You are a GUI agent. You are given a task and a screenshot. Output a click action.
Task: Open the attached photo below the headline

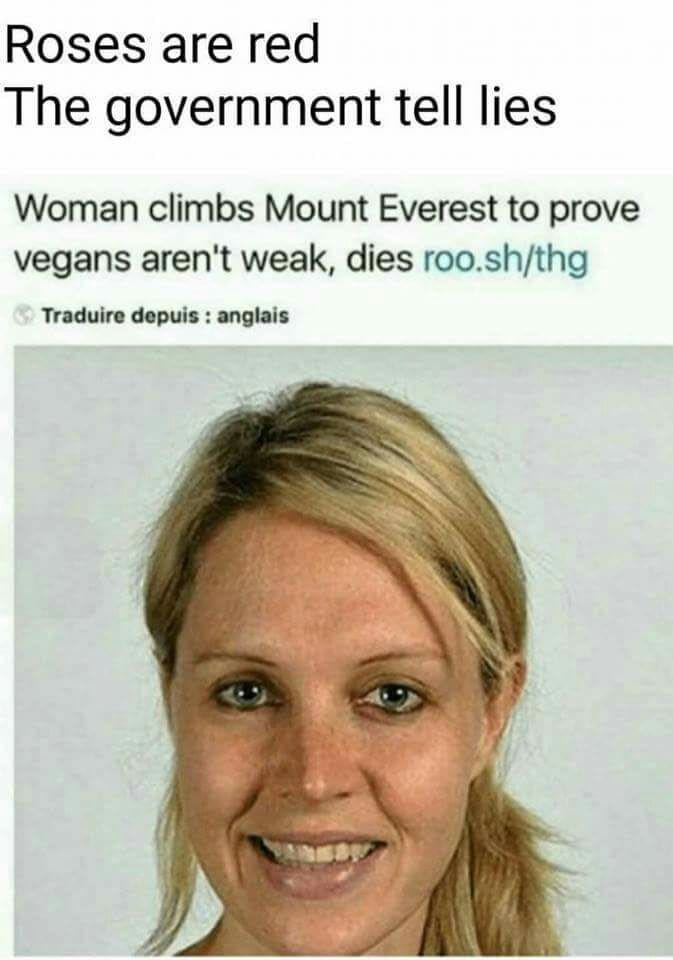343,650
